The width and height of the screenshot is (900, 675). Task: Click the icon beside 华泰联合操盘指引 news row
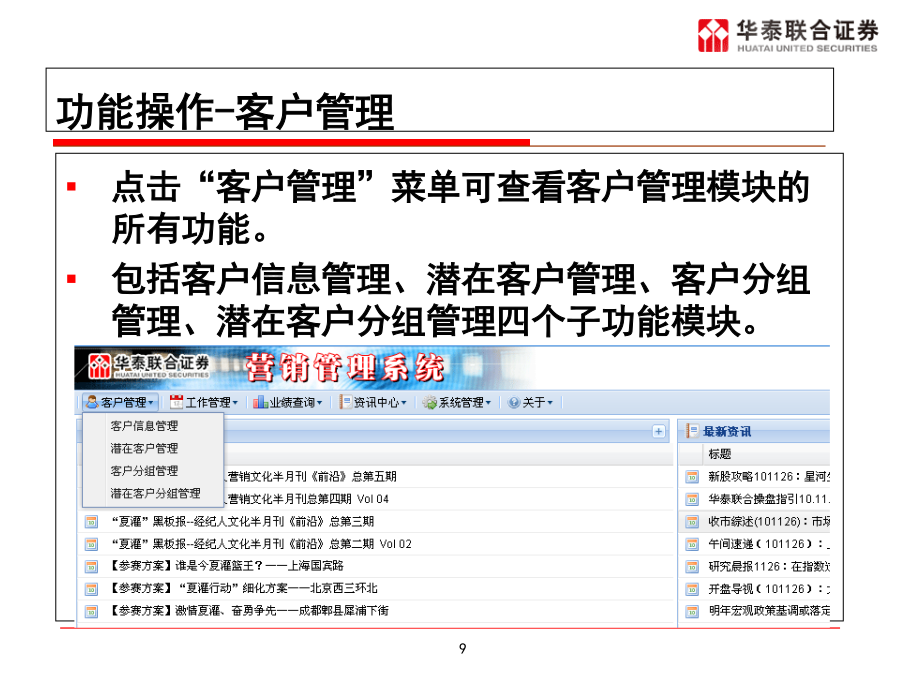(x=692, y=499)
